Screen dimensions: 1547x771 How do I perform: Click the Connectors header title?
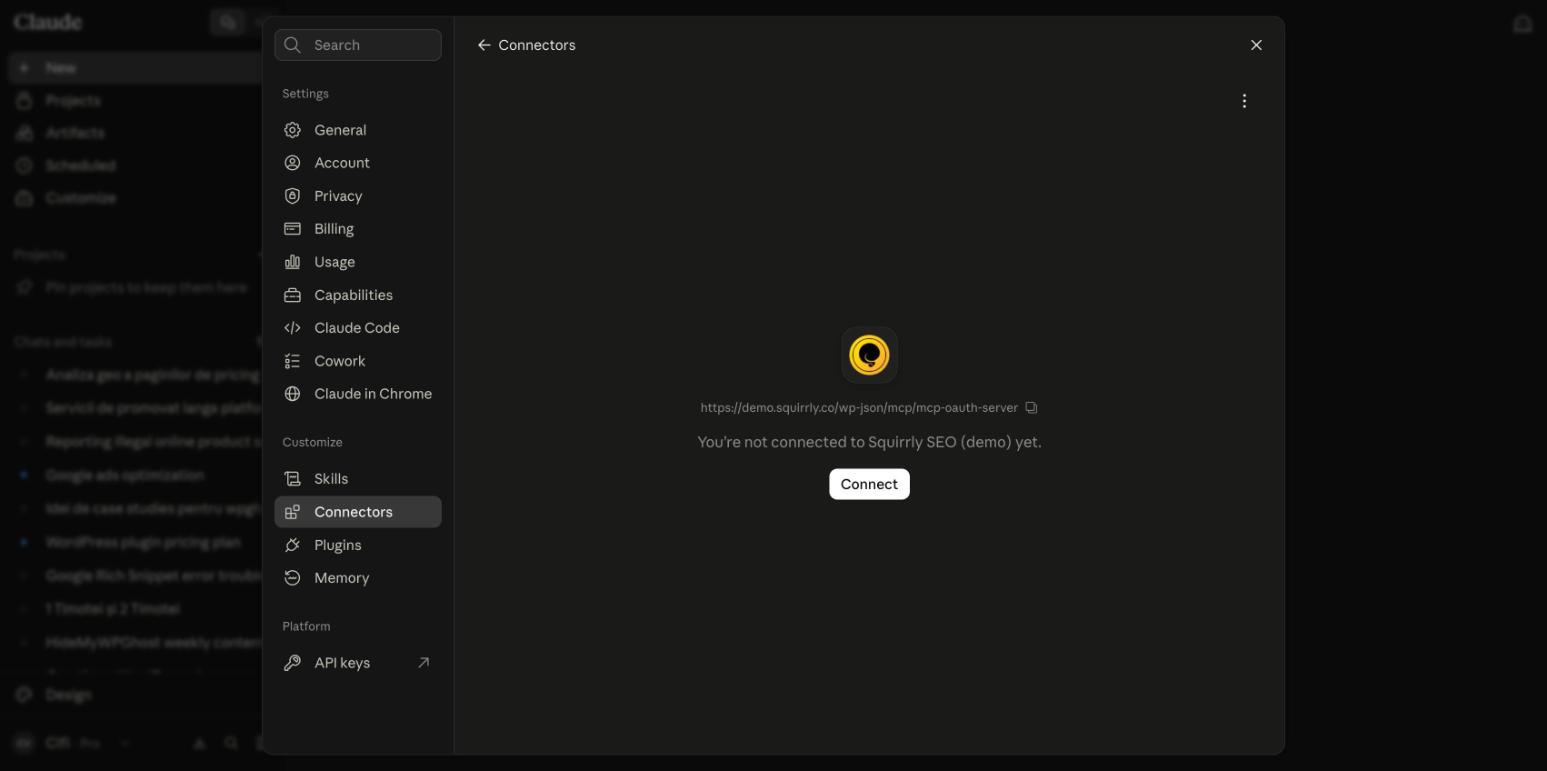point(537,45)
